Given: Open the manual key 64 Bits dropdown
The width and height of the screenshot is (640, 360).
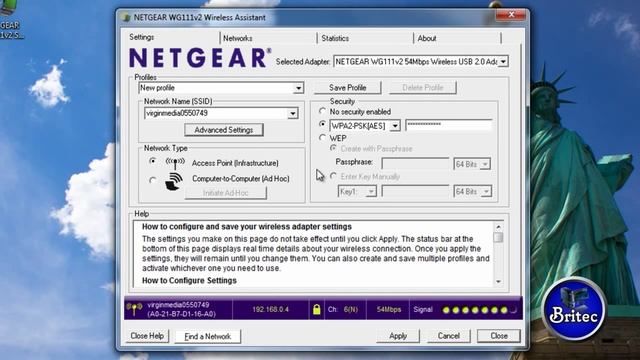Looking at the screenshot, I should point(486,191).
